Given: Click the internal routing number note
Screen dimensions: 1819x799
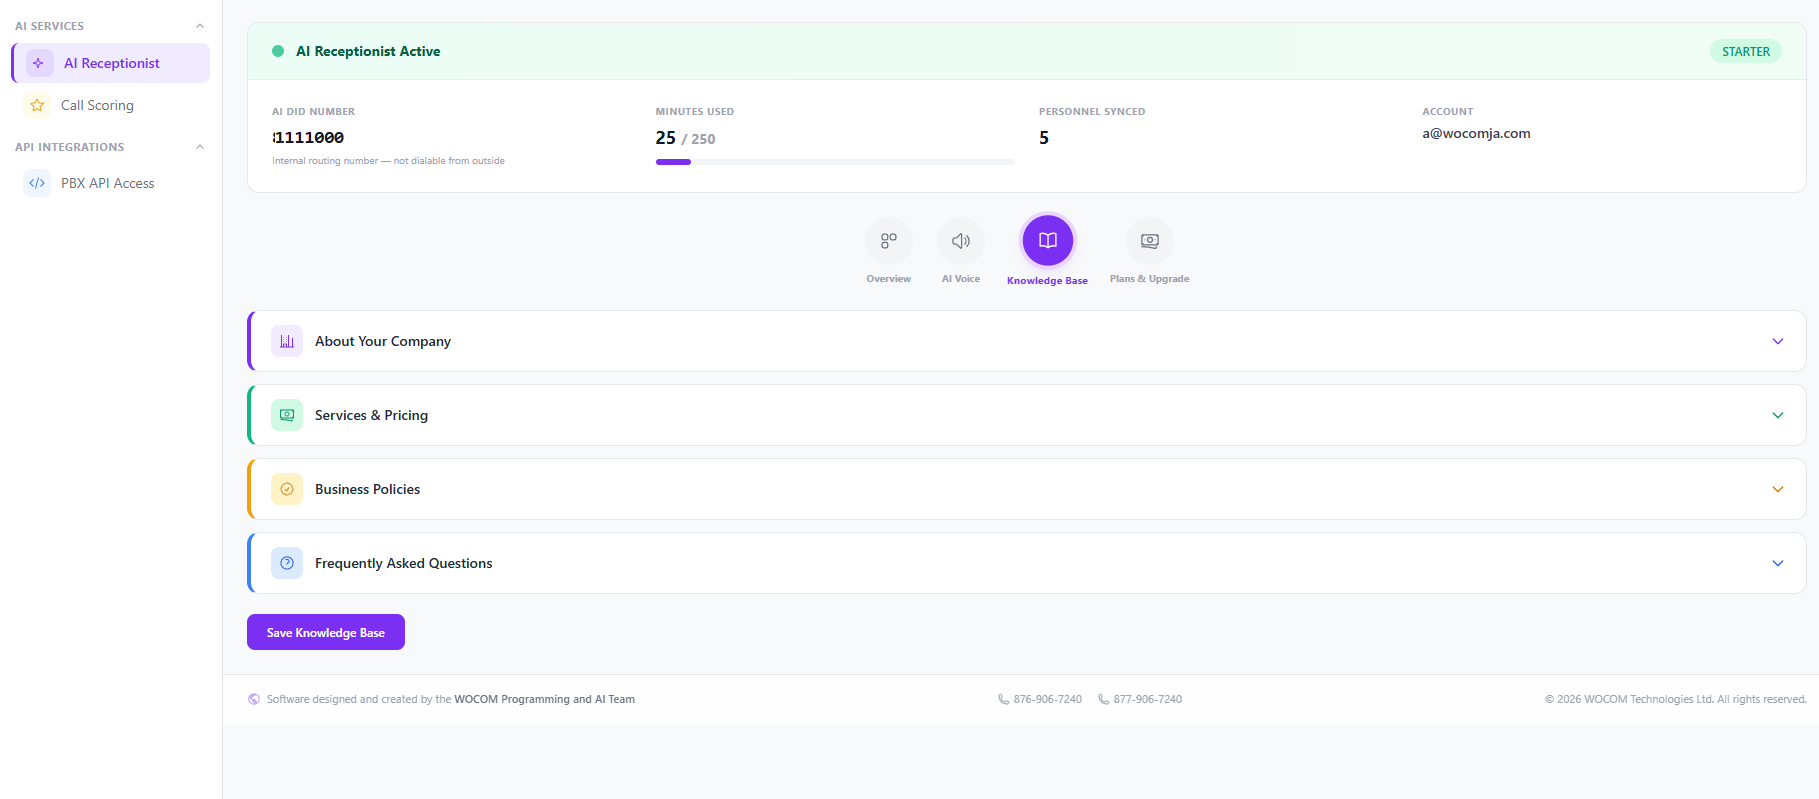Looking at the screenshot, I should (x=388, y=161).
